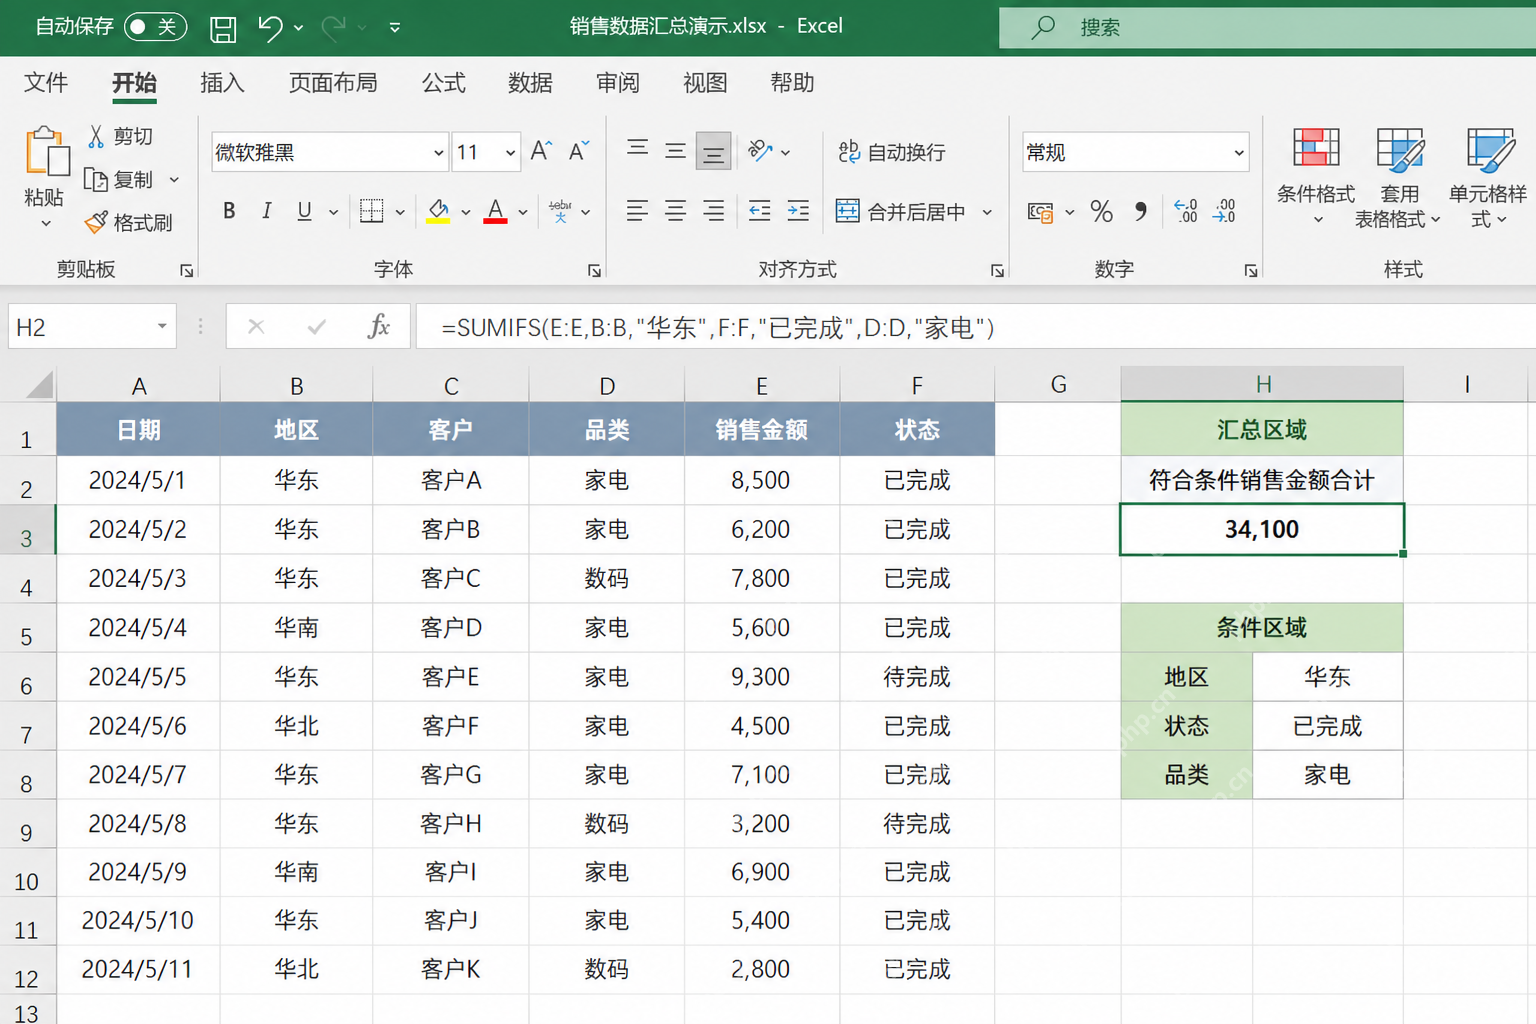Open Conditional Formatting (条件格式) menu
The height and width of the screenshot is (1024, 1536).
1316,177
